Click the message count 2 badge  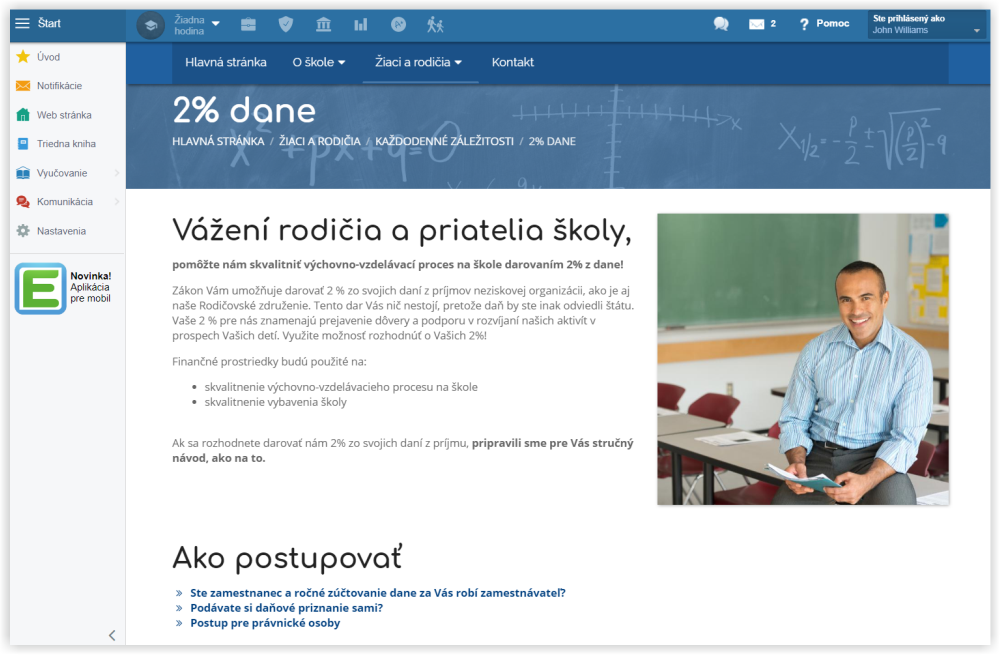(773, 24)
